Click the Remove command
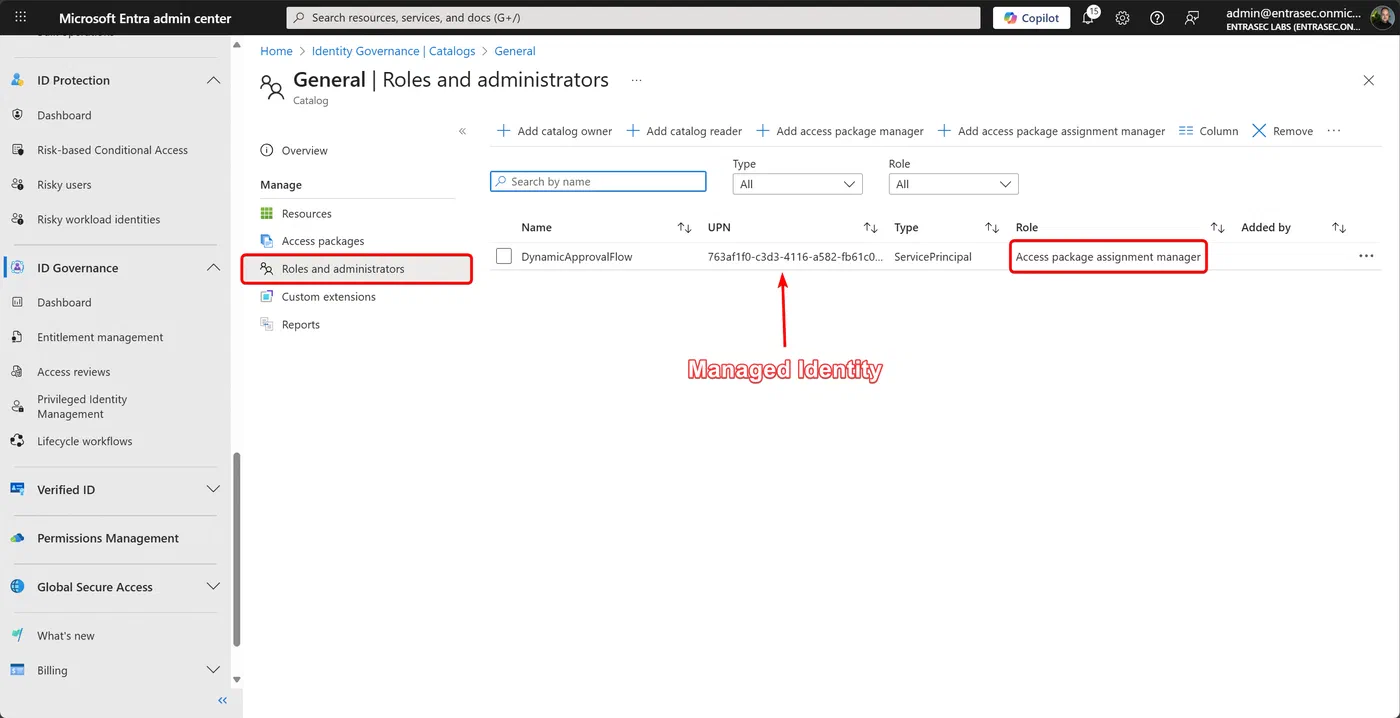Image resolution: width=1400 pixels, height=718 pixels. [1282, 131]
